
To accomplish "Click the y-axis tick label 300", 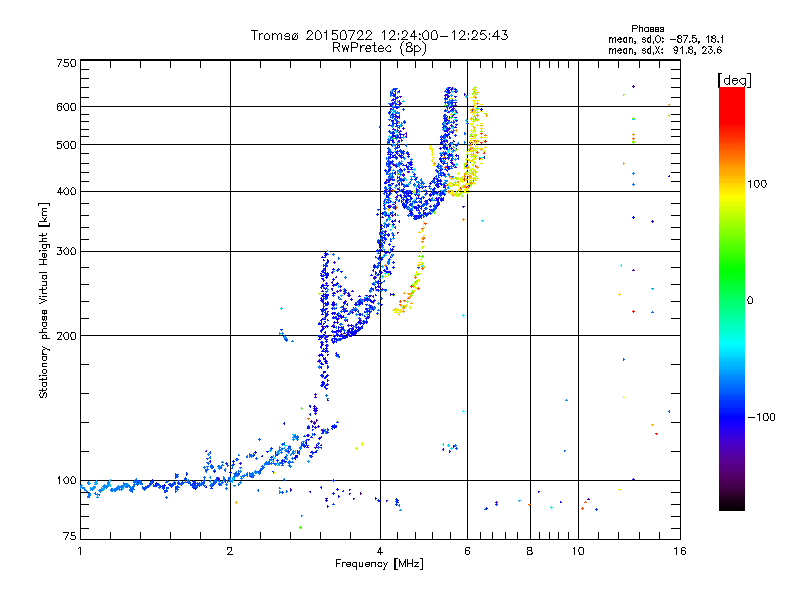I will pos(66,251).
